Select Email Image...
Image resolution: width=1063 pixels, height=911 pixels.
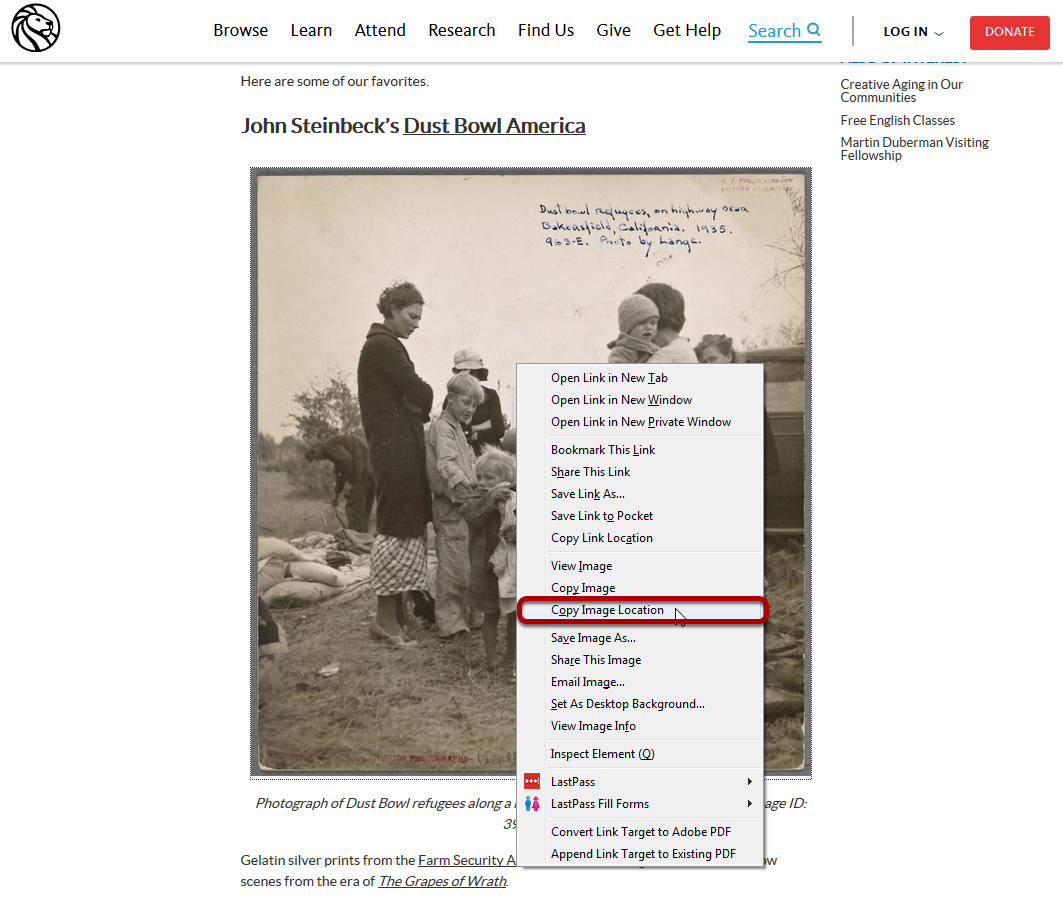click(x=641, y=682)
